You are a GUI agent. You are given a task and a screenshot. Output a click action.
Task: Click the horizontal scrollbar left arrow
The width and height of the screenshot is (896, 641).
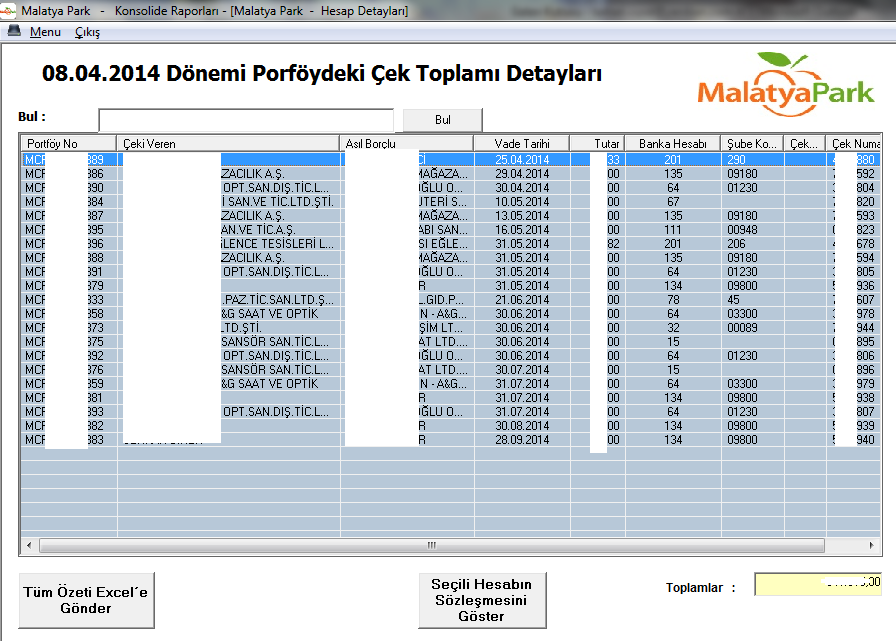point(29,546)
